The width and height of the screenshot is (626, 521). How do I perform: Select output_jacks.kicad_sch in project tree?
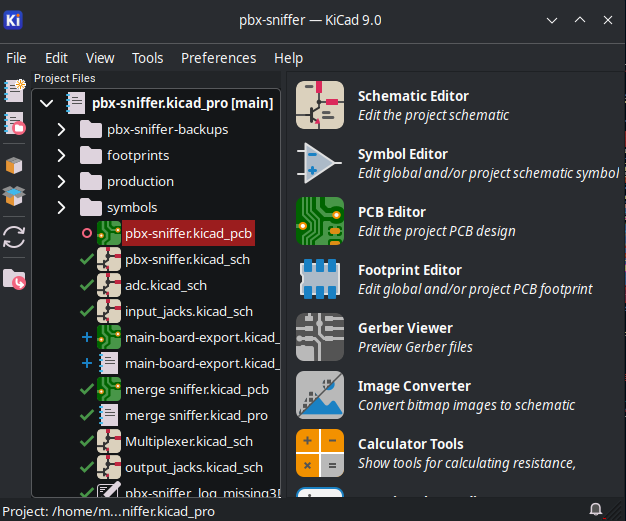(194, 467)
